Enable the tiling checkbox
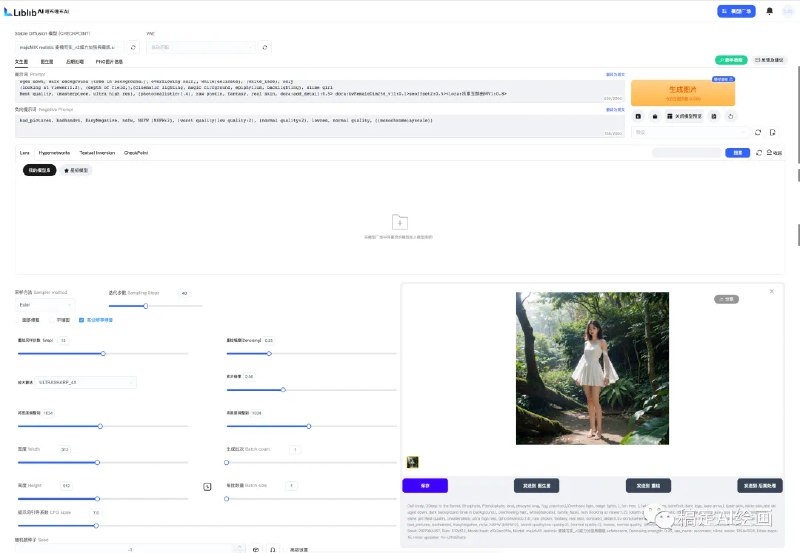Viewport: 800px width, 553px height. tap(52, 320)
